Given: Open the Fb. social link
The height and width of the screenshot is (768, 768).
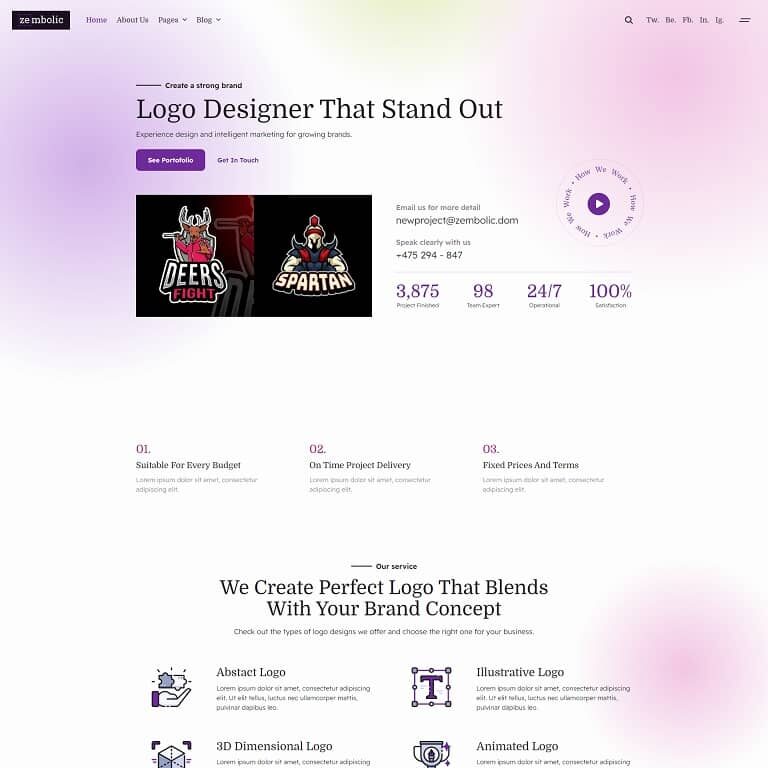Looking at the screenshot, I should click(688, 20).
